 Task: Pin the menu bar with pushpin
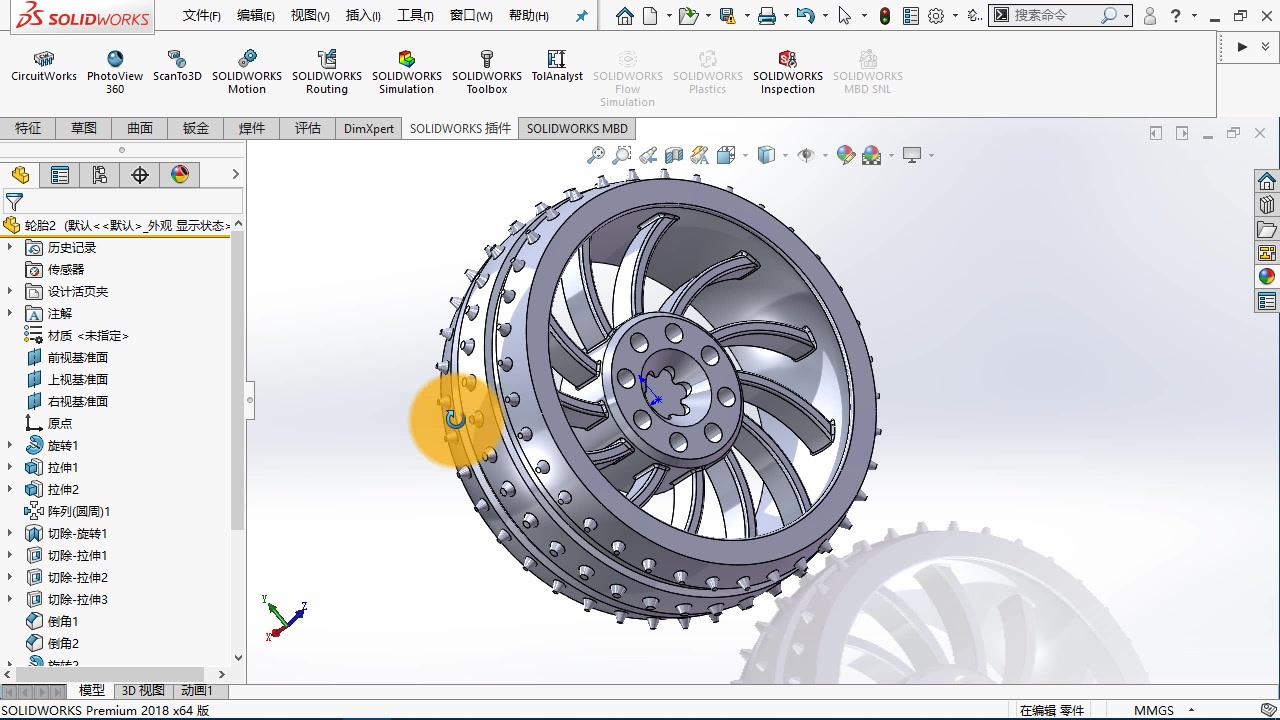(582, 15)
